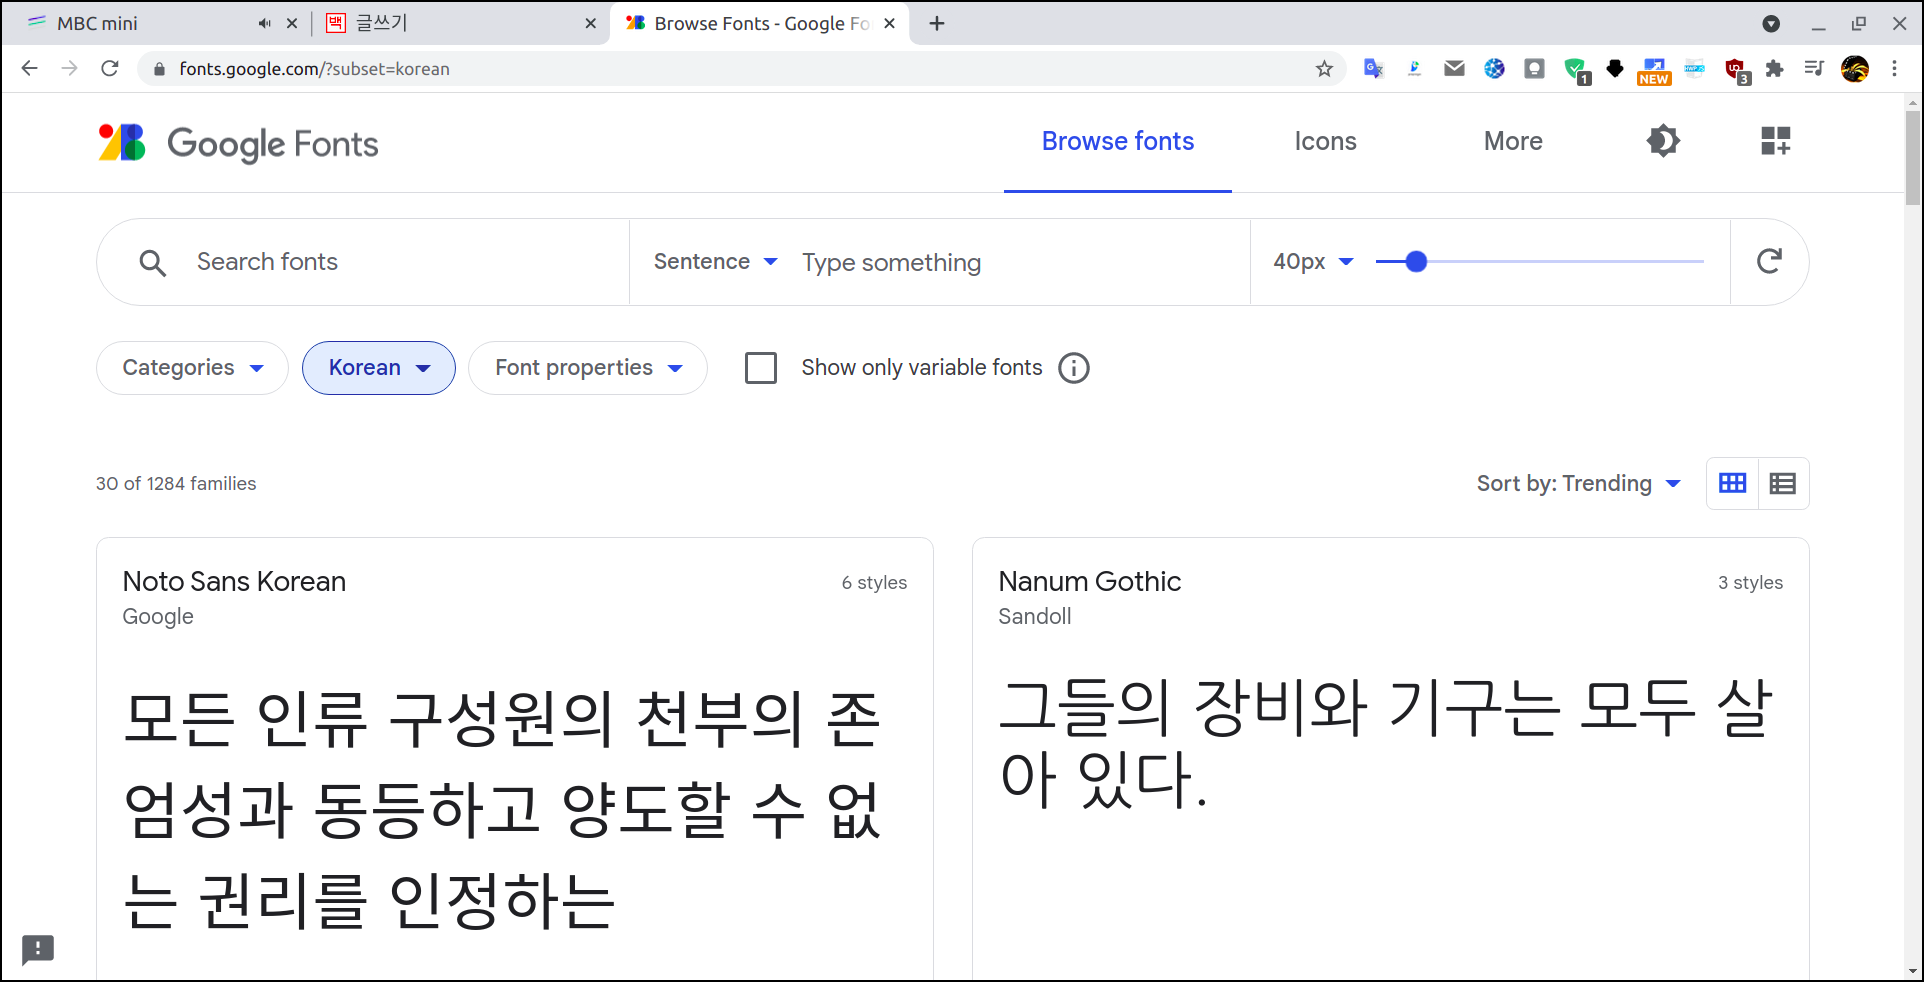Open the Chrome profile avatar
The image size is (1924, 982).
tap(1855, 69)
